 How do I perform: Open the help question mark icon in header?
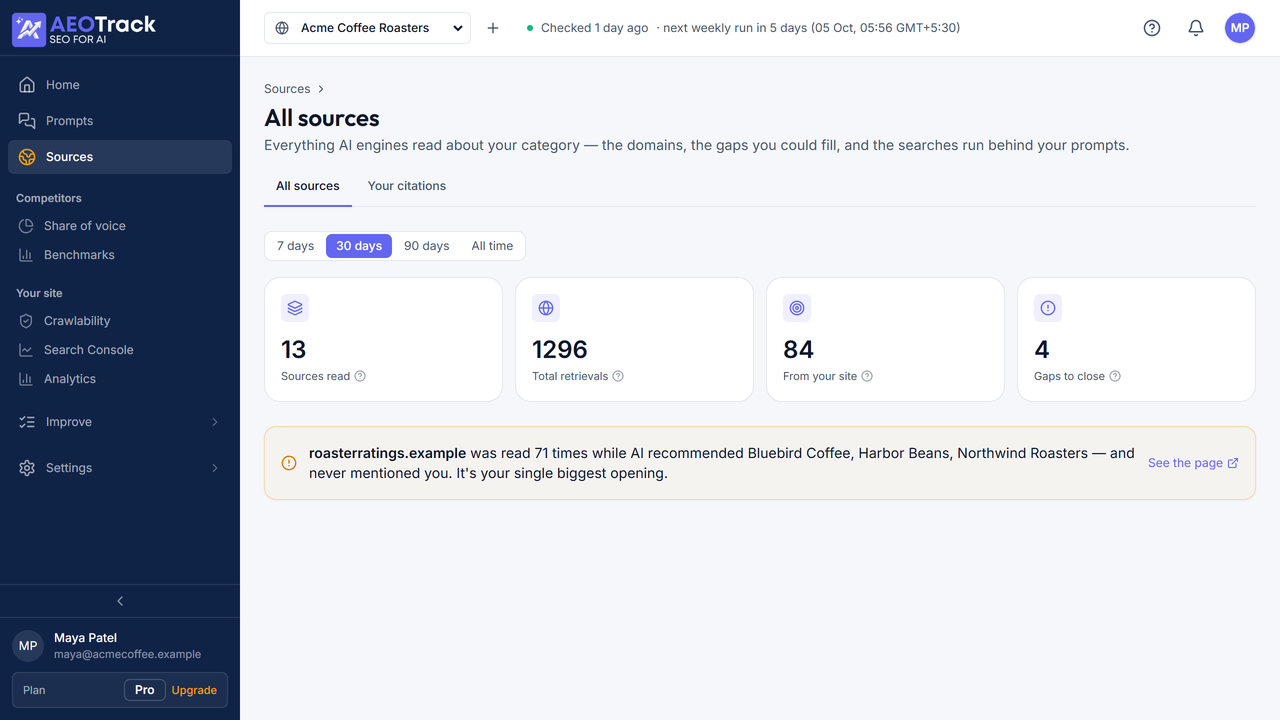tap(1152, 28)
